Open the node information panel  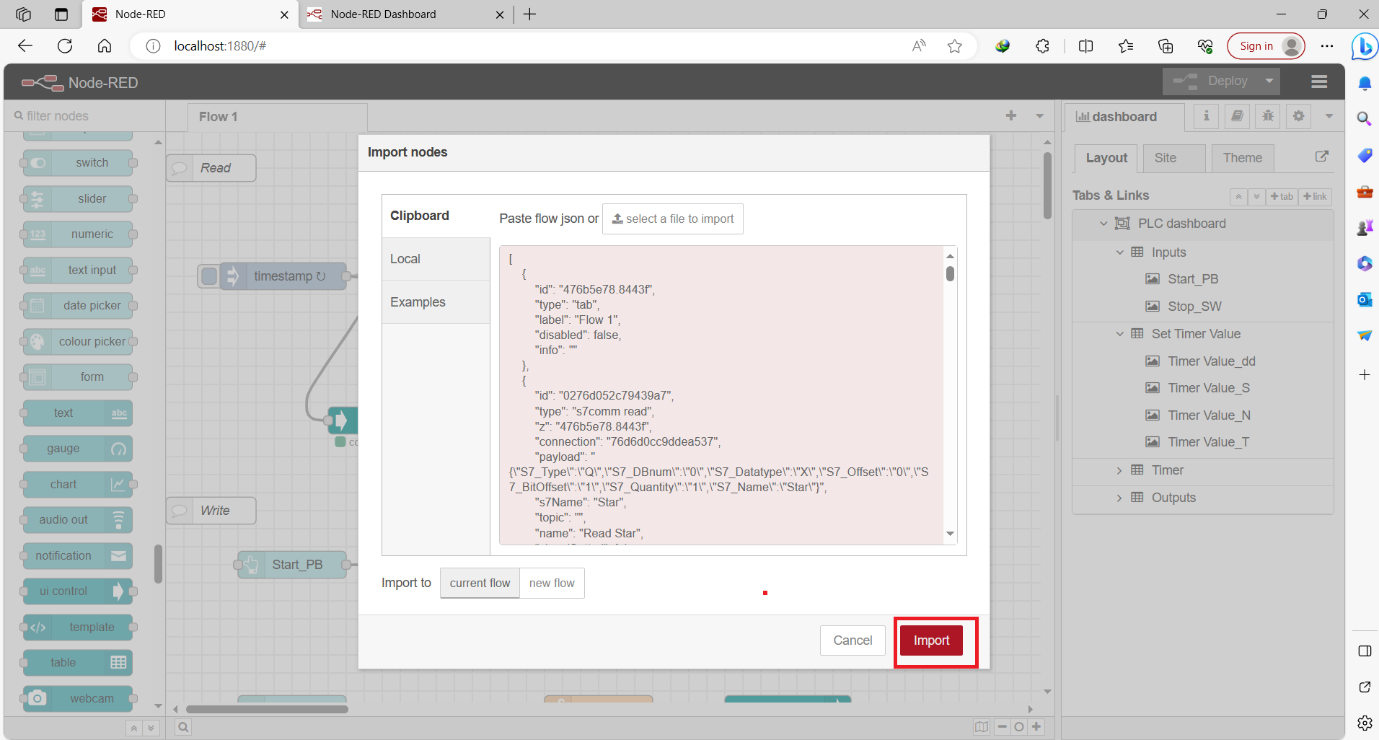1205,116
